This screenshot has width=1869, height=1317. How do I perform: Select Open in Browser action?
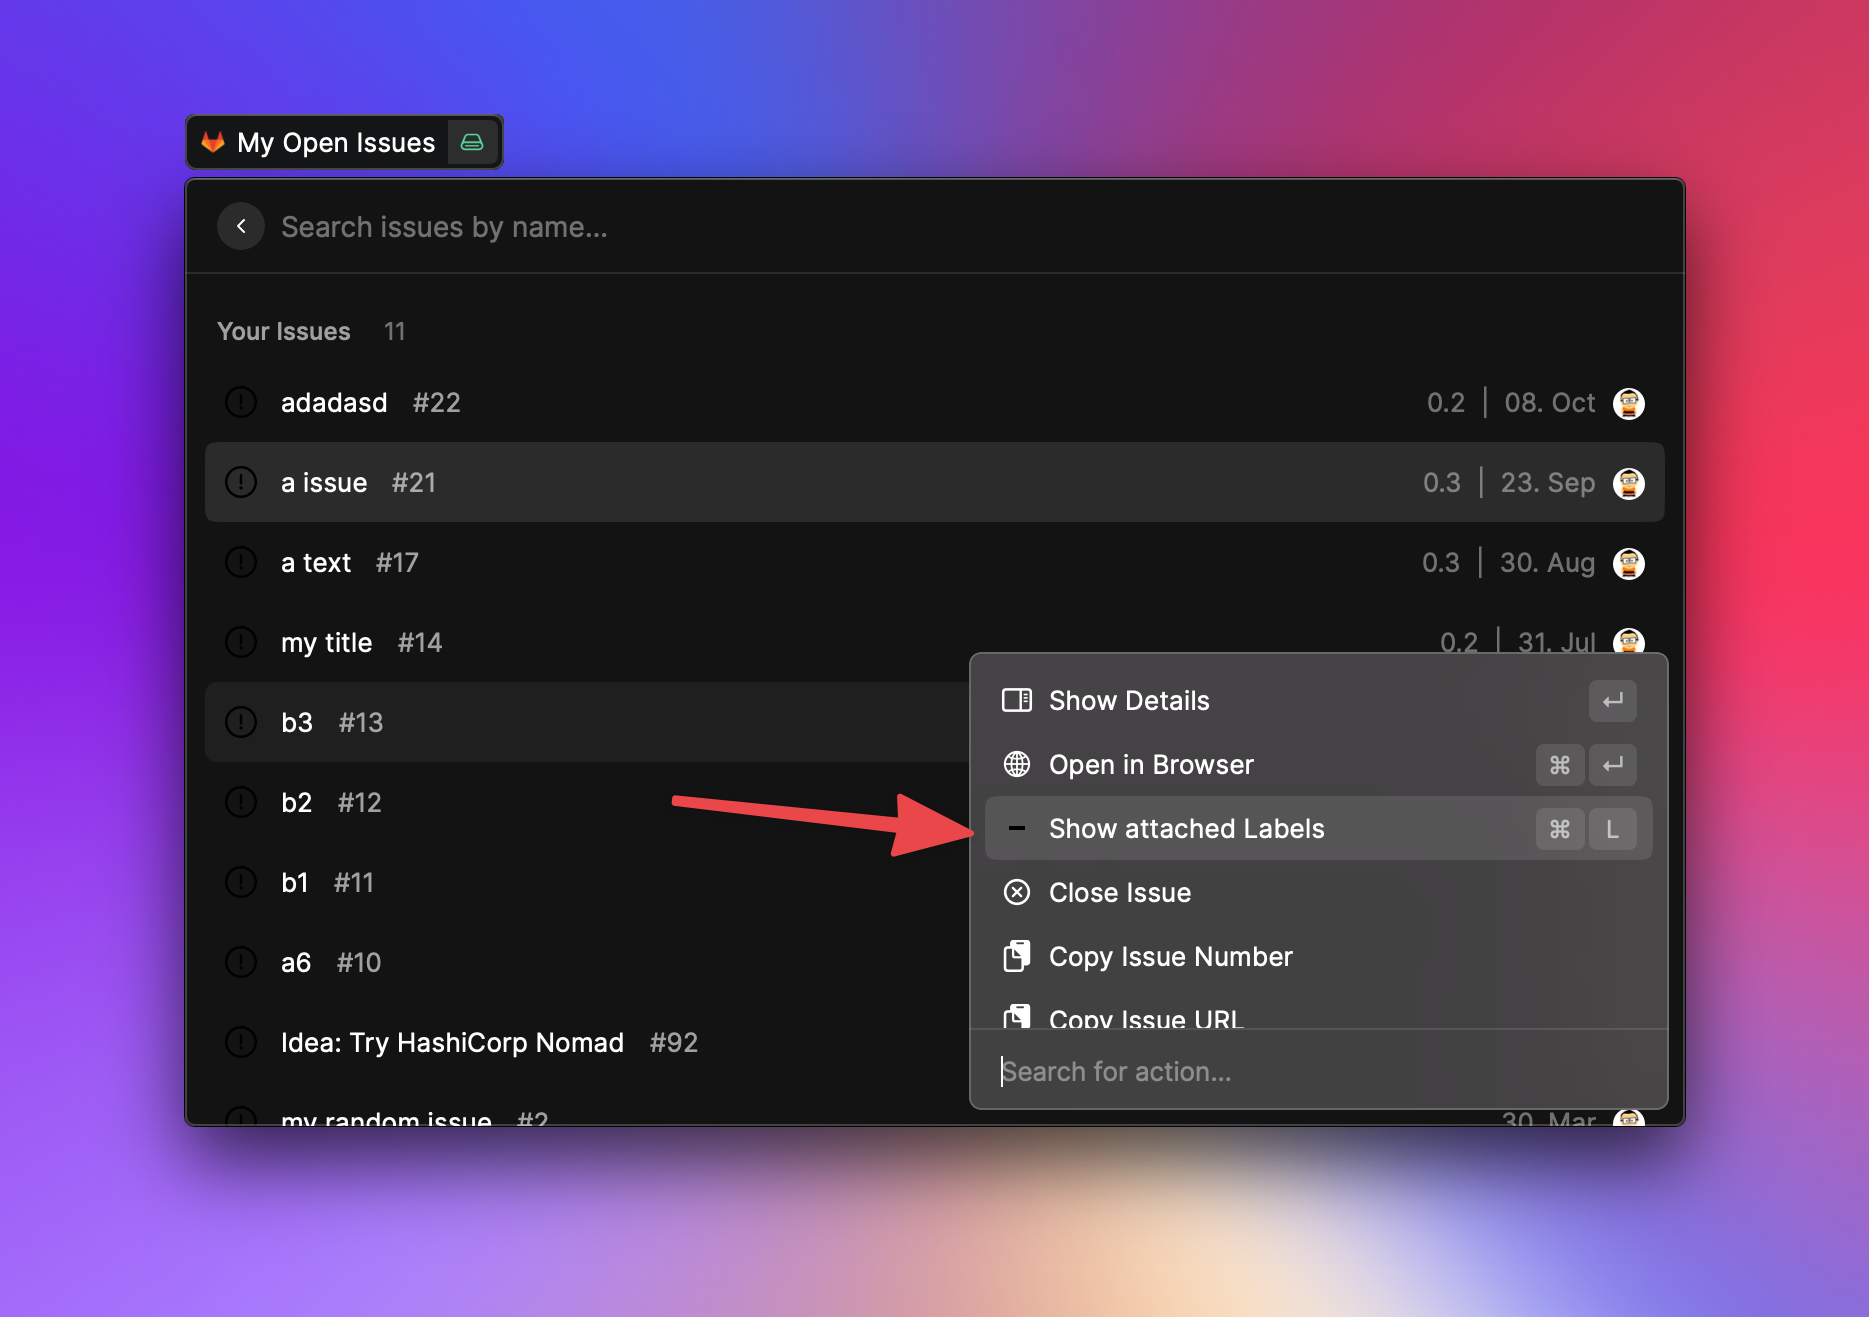click(x=1318, y=765)
